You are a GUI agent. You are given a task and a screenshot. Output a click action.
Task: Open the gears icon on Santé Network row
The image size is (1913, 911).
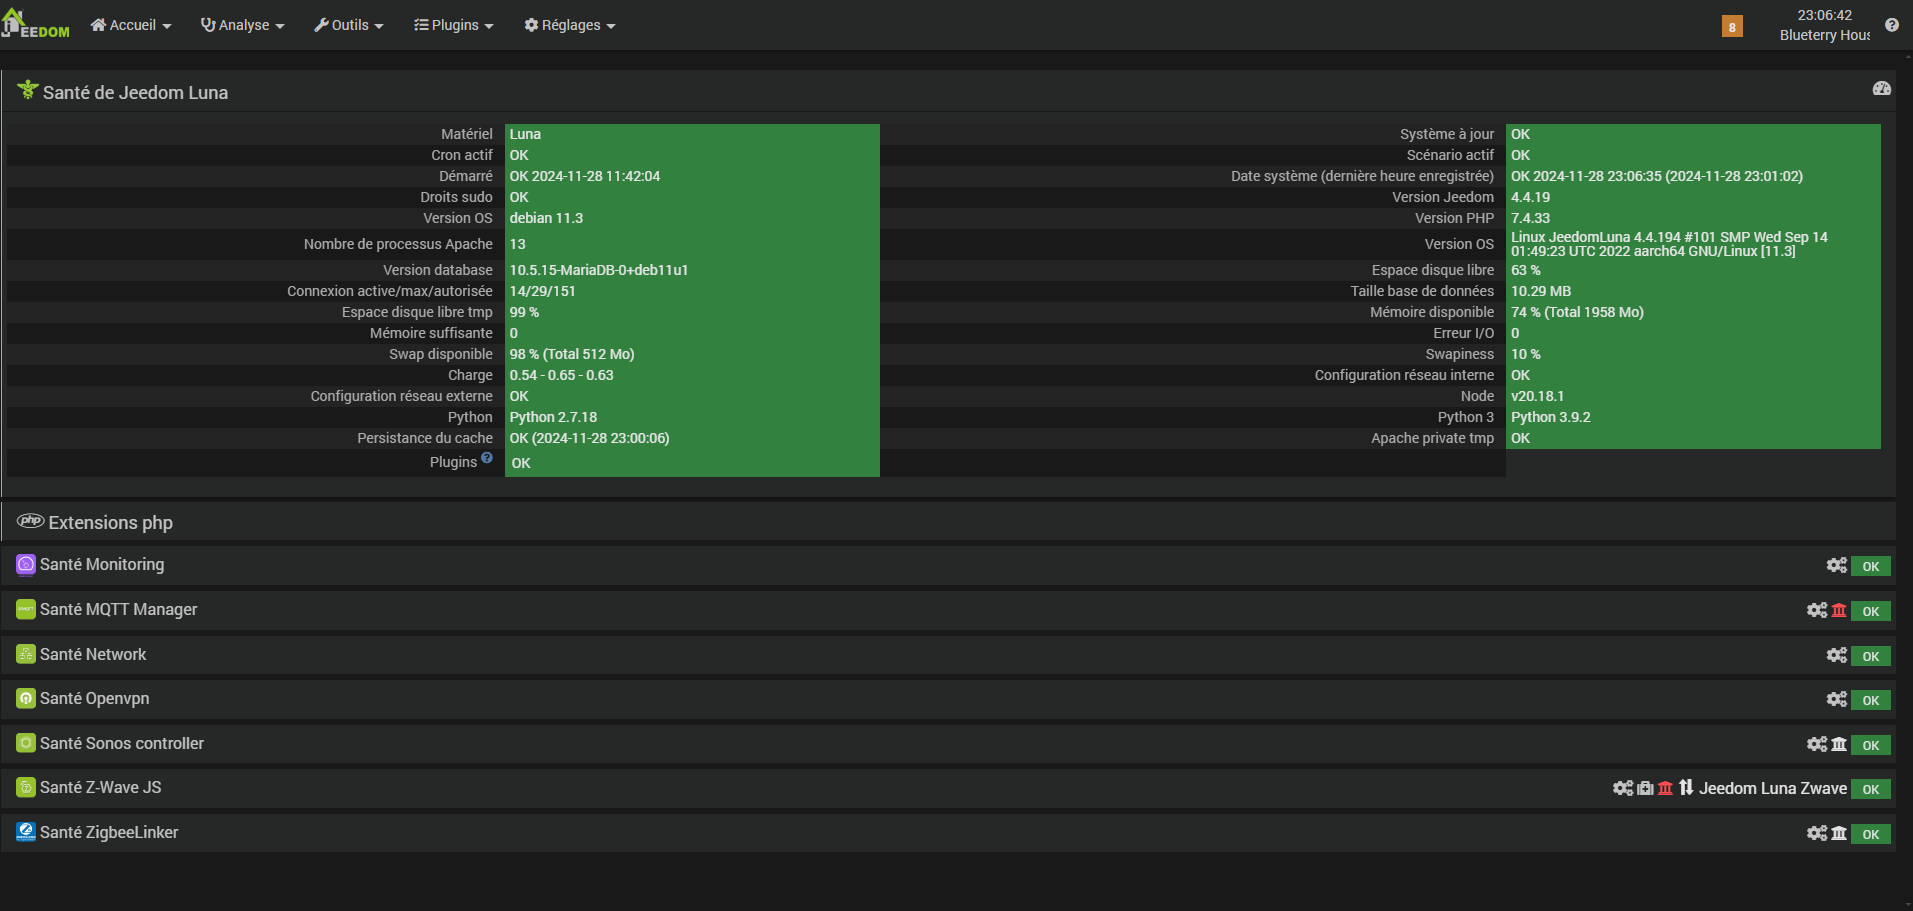tap(1837, 655)
